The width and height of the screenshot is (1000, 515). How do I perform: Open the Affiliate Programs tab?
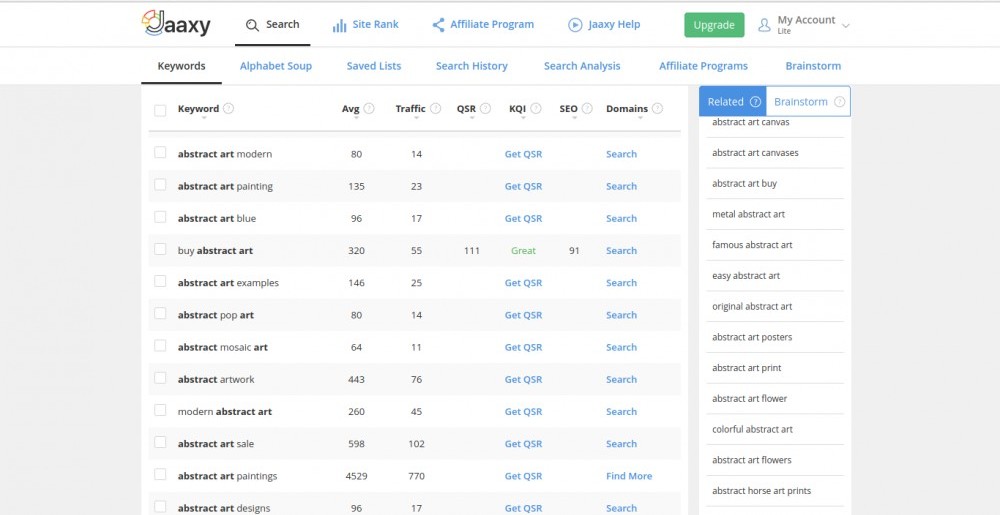(x=703, y=66)
